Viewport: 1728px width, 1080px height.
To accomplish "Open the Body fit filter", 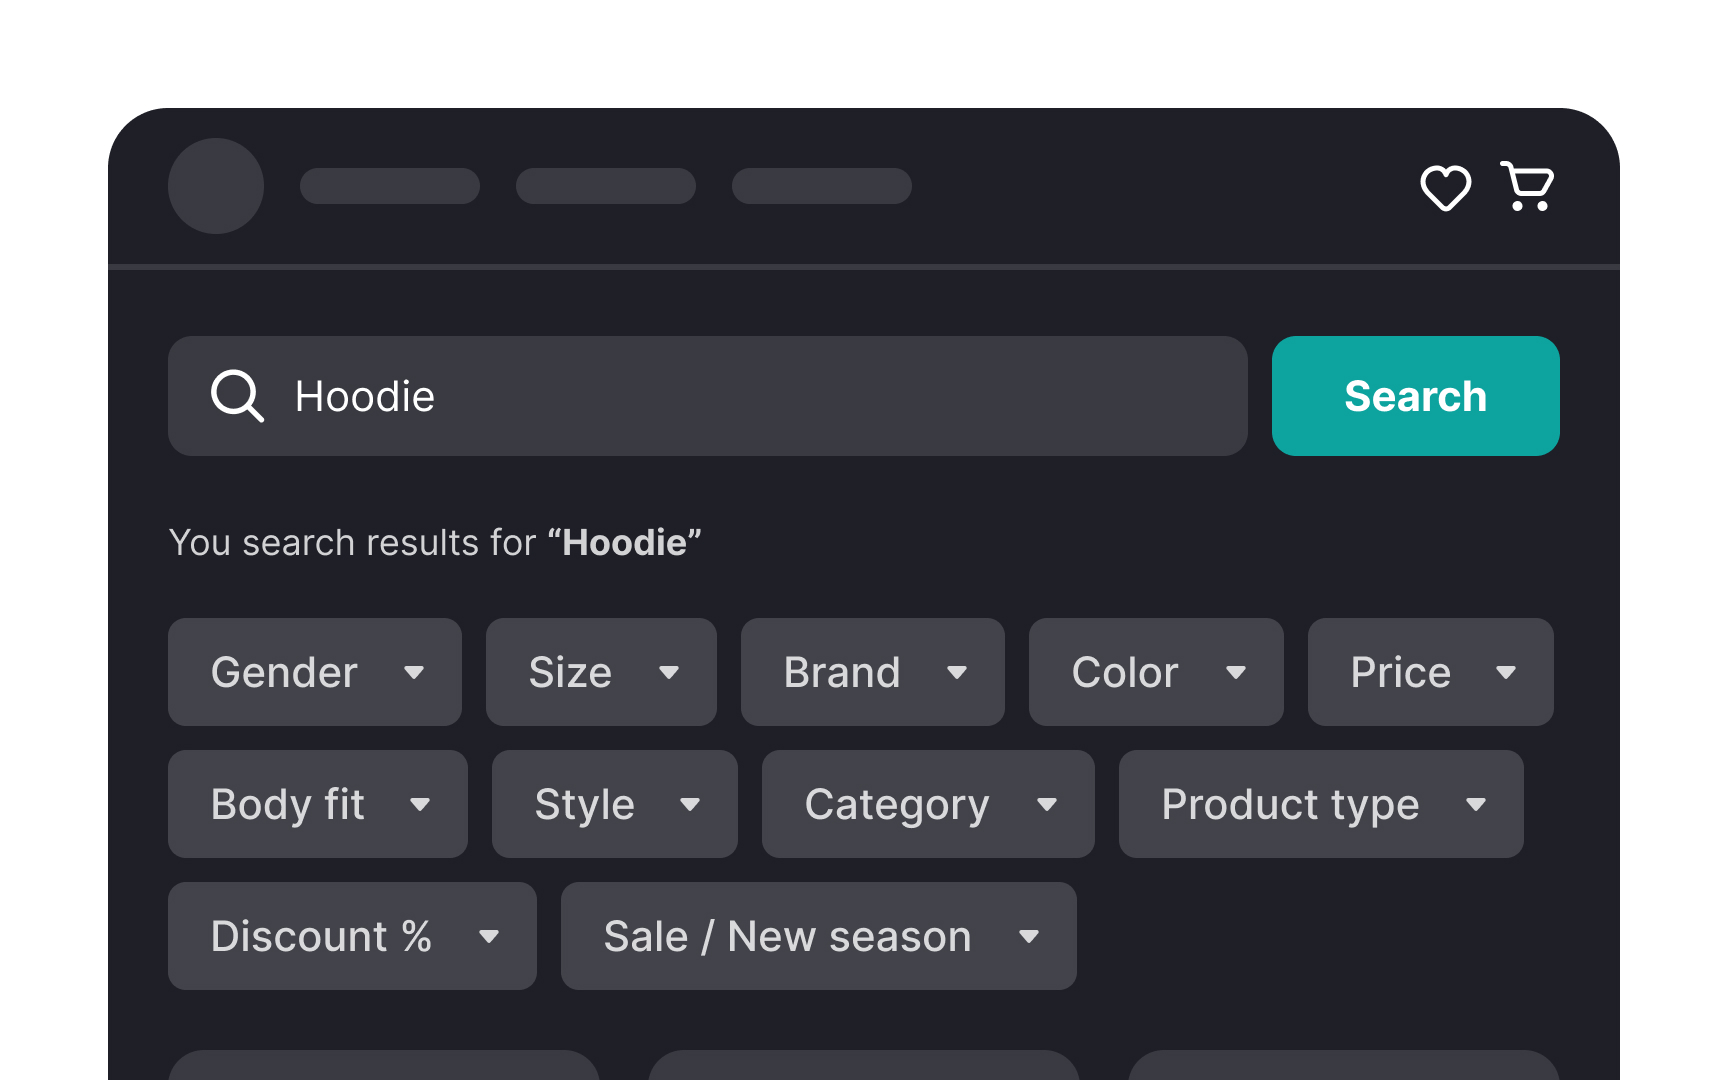I will [318, 804].
